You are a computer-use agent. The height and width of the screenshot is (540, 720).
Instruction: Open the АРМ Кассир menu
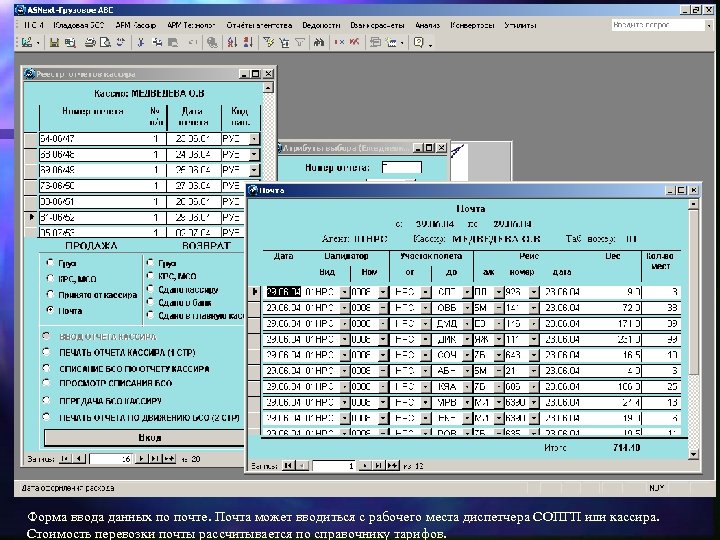(135, 25)
